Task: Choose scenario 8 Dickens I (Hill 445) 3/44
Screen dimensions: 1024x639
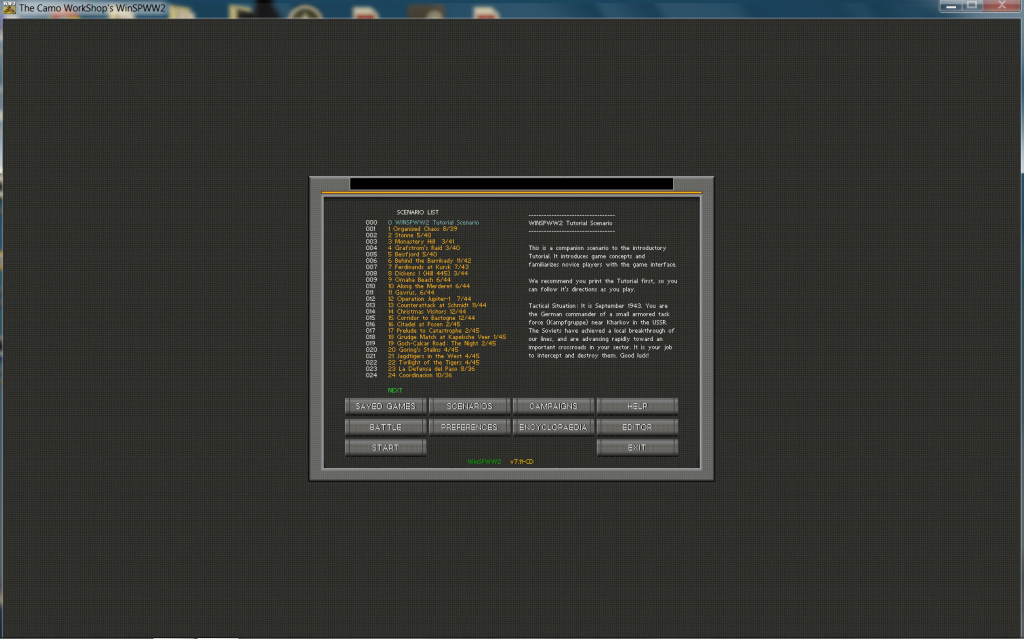Action: (x=428, y=274)
